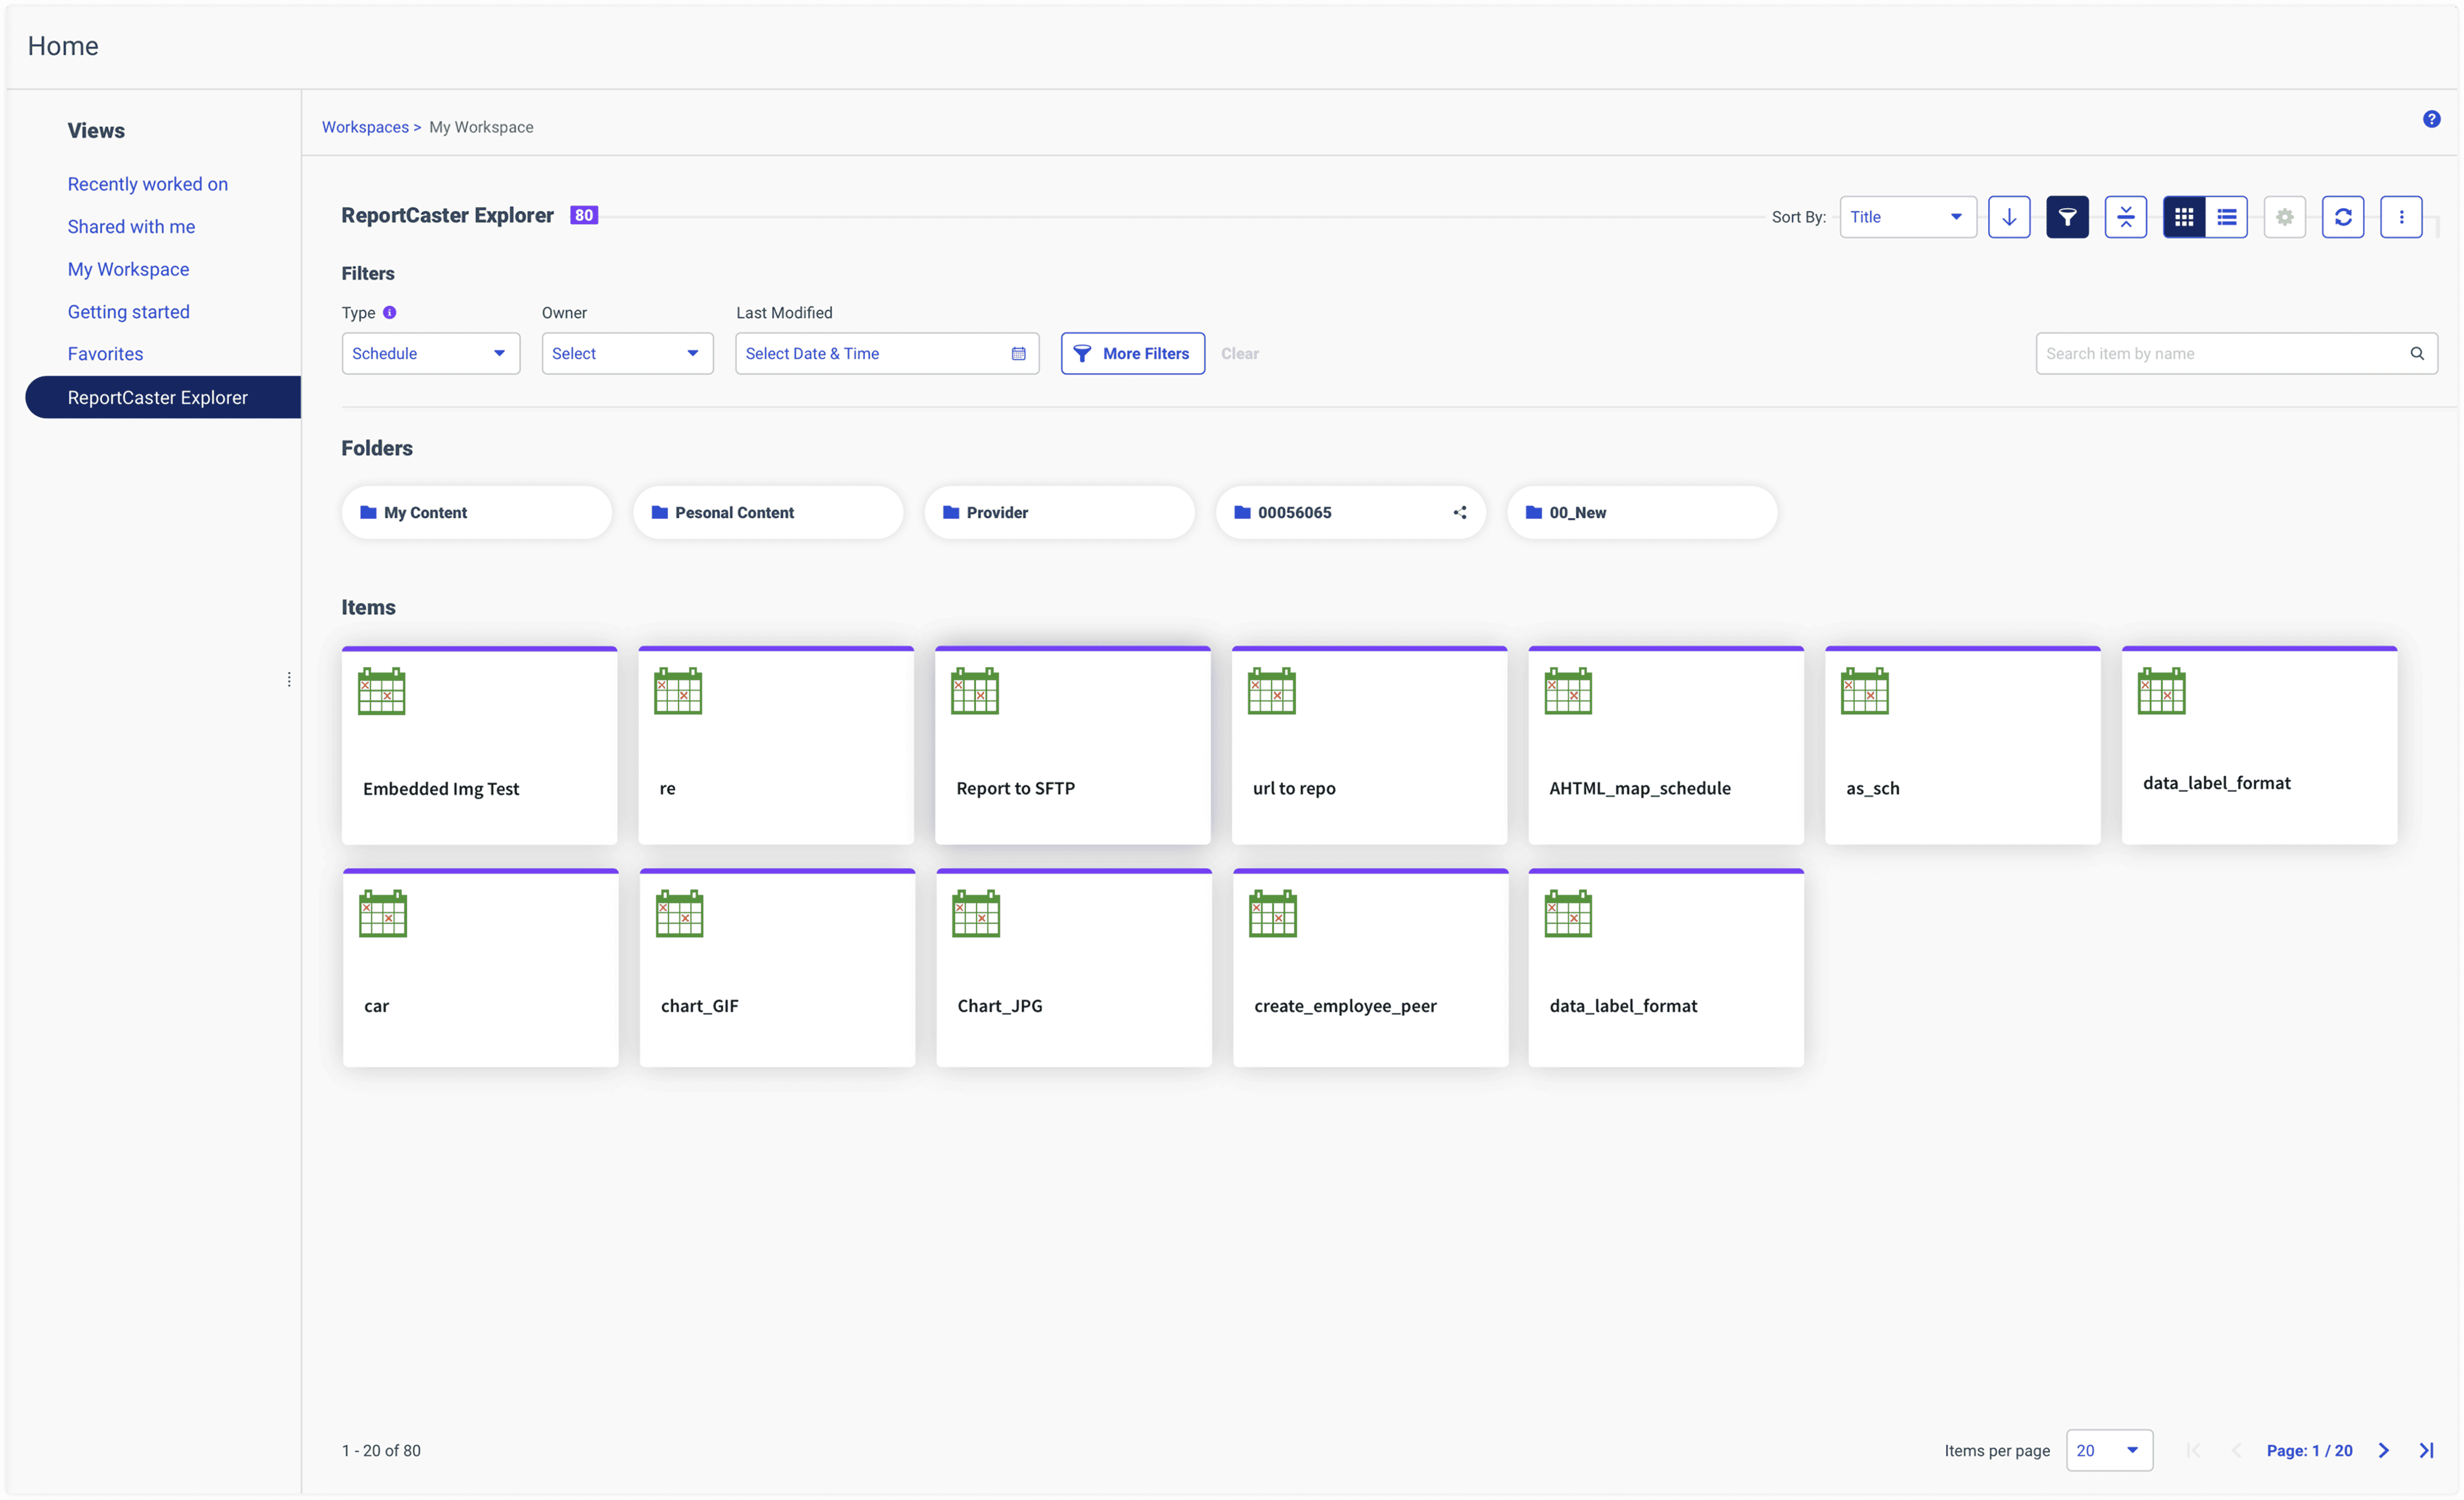The width and height of the screenshot is (2464, 1500).
Task: Select Shared with me in Views
Action: coord(131,227)
